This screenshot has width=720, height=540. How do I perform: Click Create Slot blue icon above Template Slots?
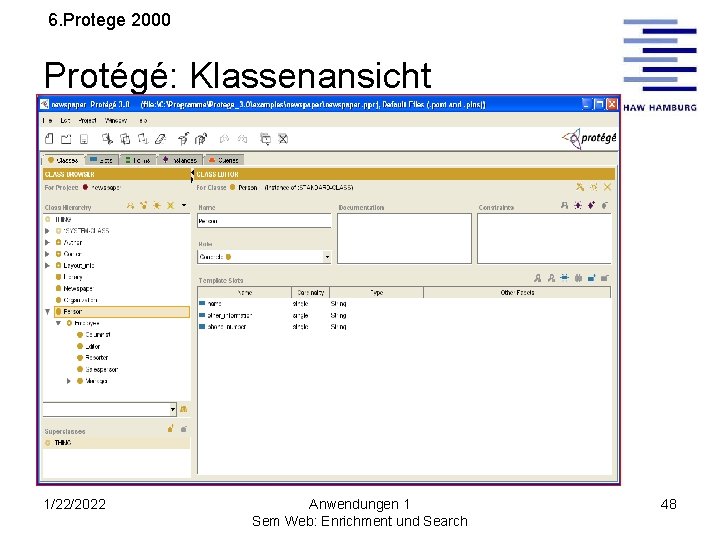click(564, 278)
